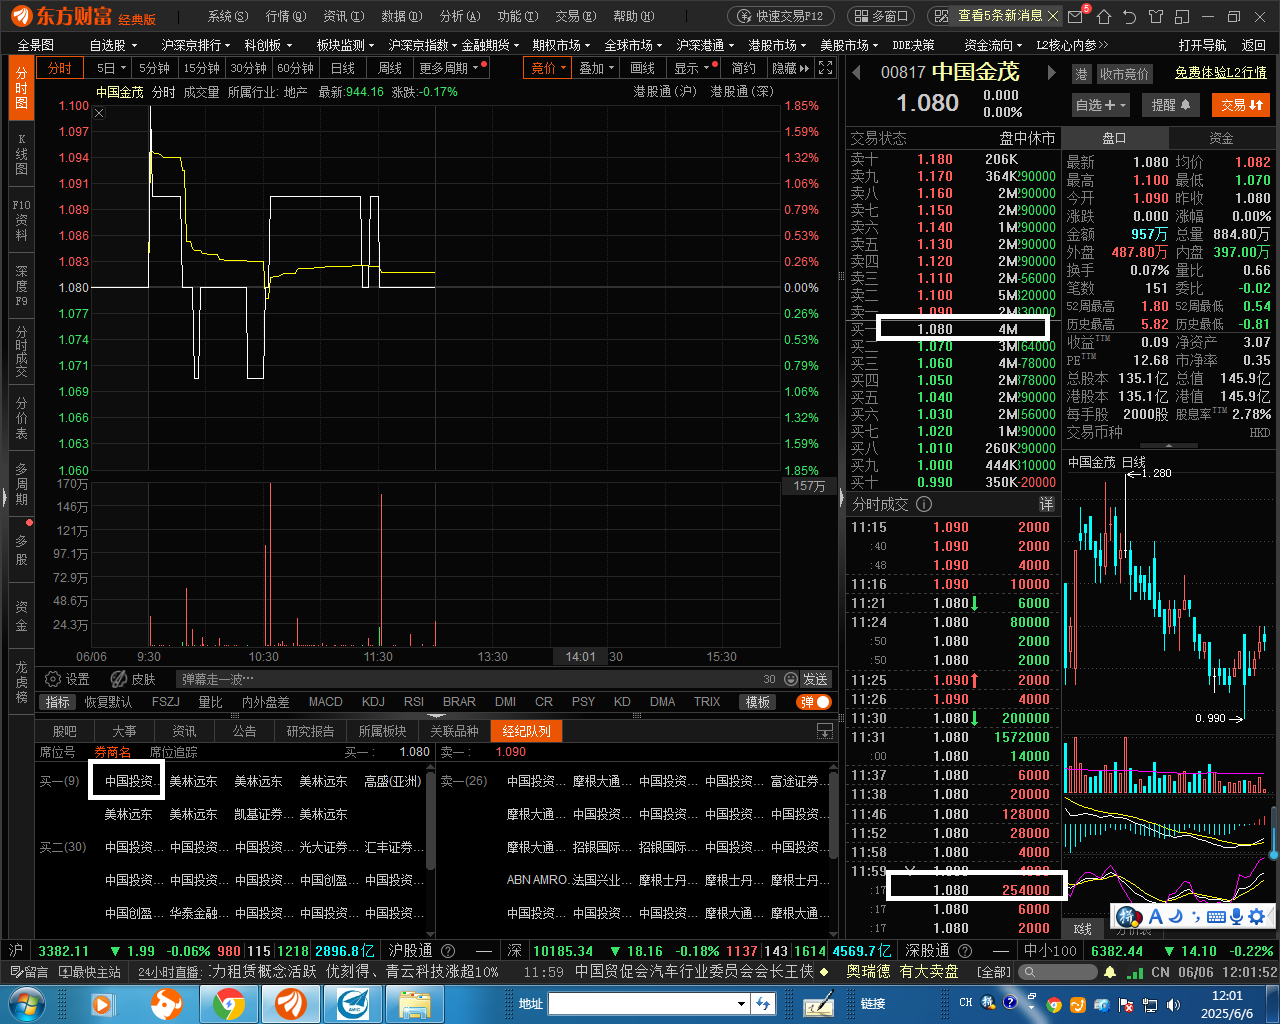
Task: Click status bar search box
Action: [1056, 972]
